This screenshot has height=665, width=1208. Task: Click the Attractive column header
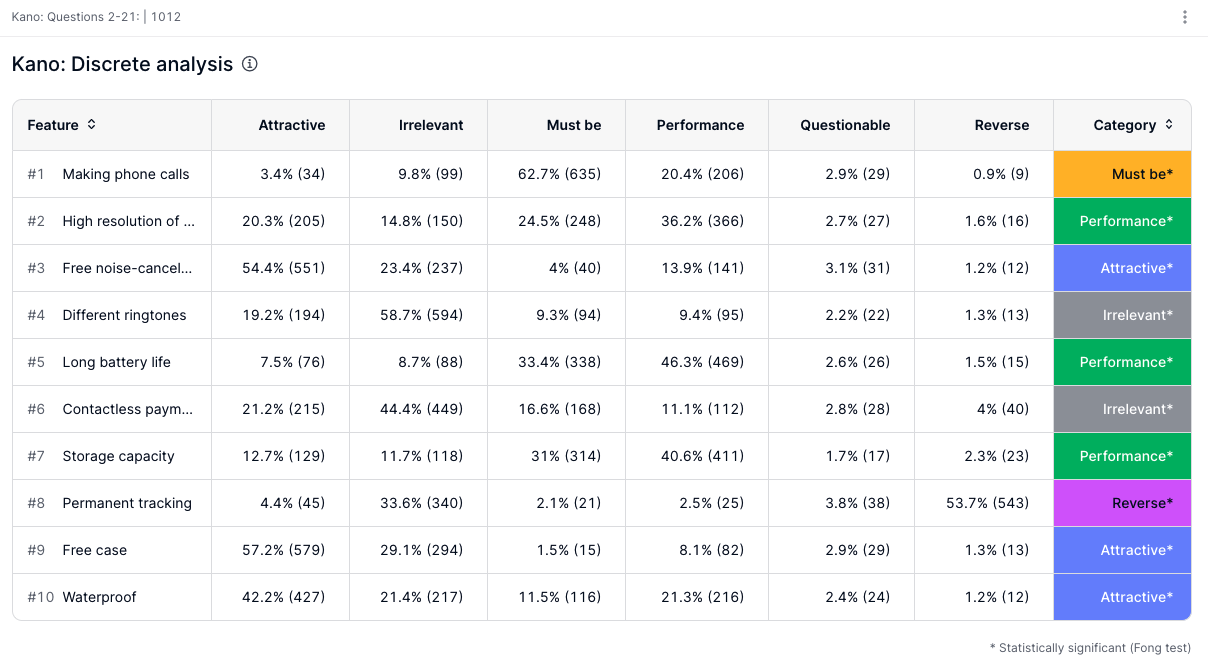(291, 125)
